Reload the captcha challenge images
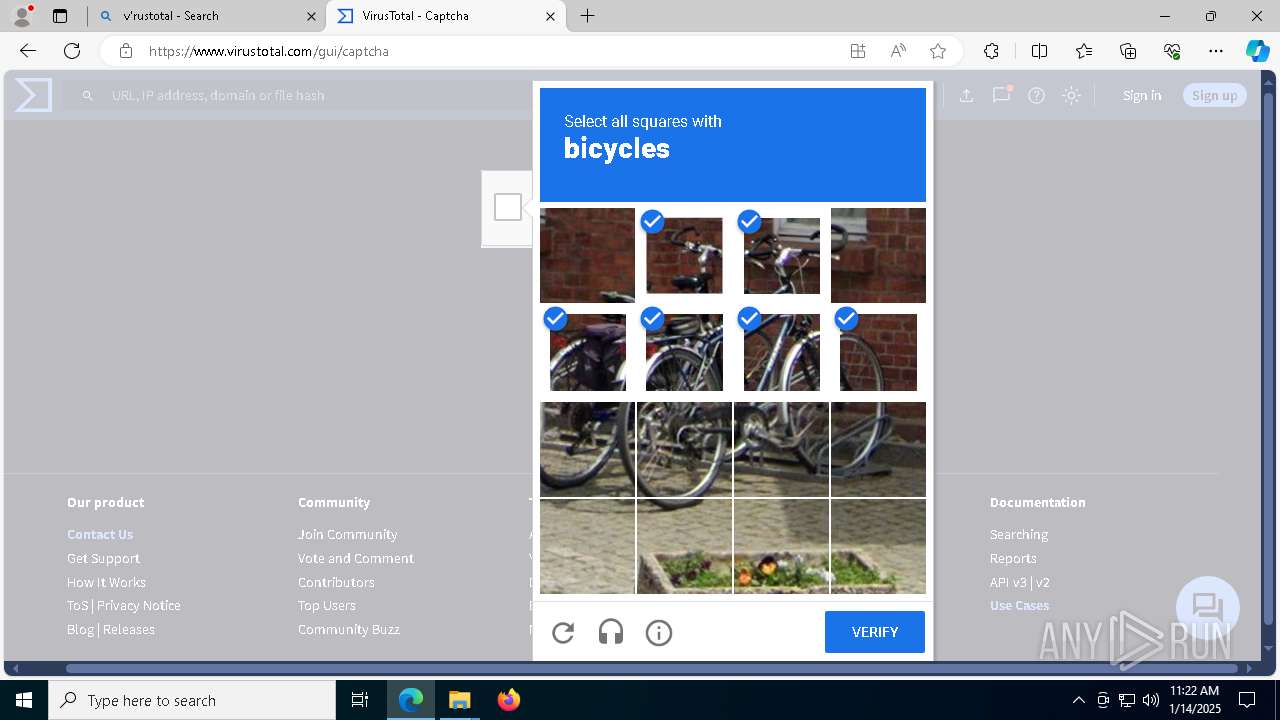 coord(563,632)
